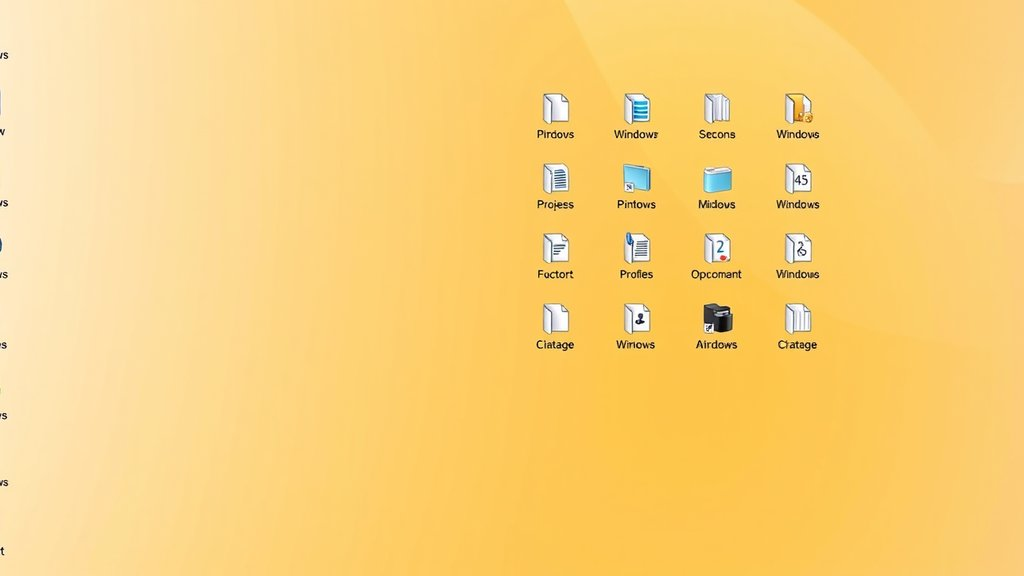Image resolution: width=1024 pixels, height=576 pixels.
Task: Open the Secons file icon
Action: pyautogui.click(x=717, y=108)
